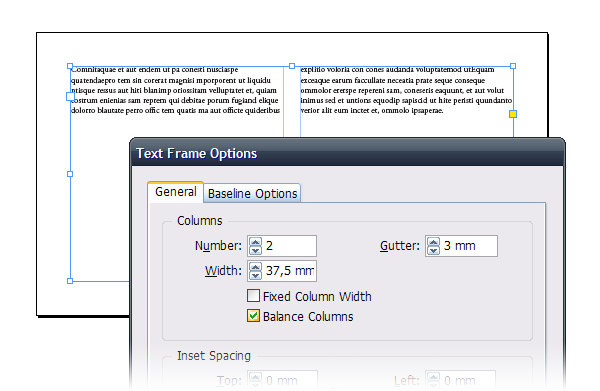Decrease column Width with down arrow
This screenshot has width=600, height=391.
click(255, 275)
